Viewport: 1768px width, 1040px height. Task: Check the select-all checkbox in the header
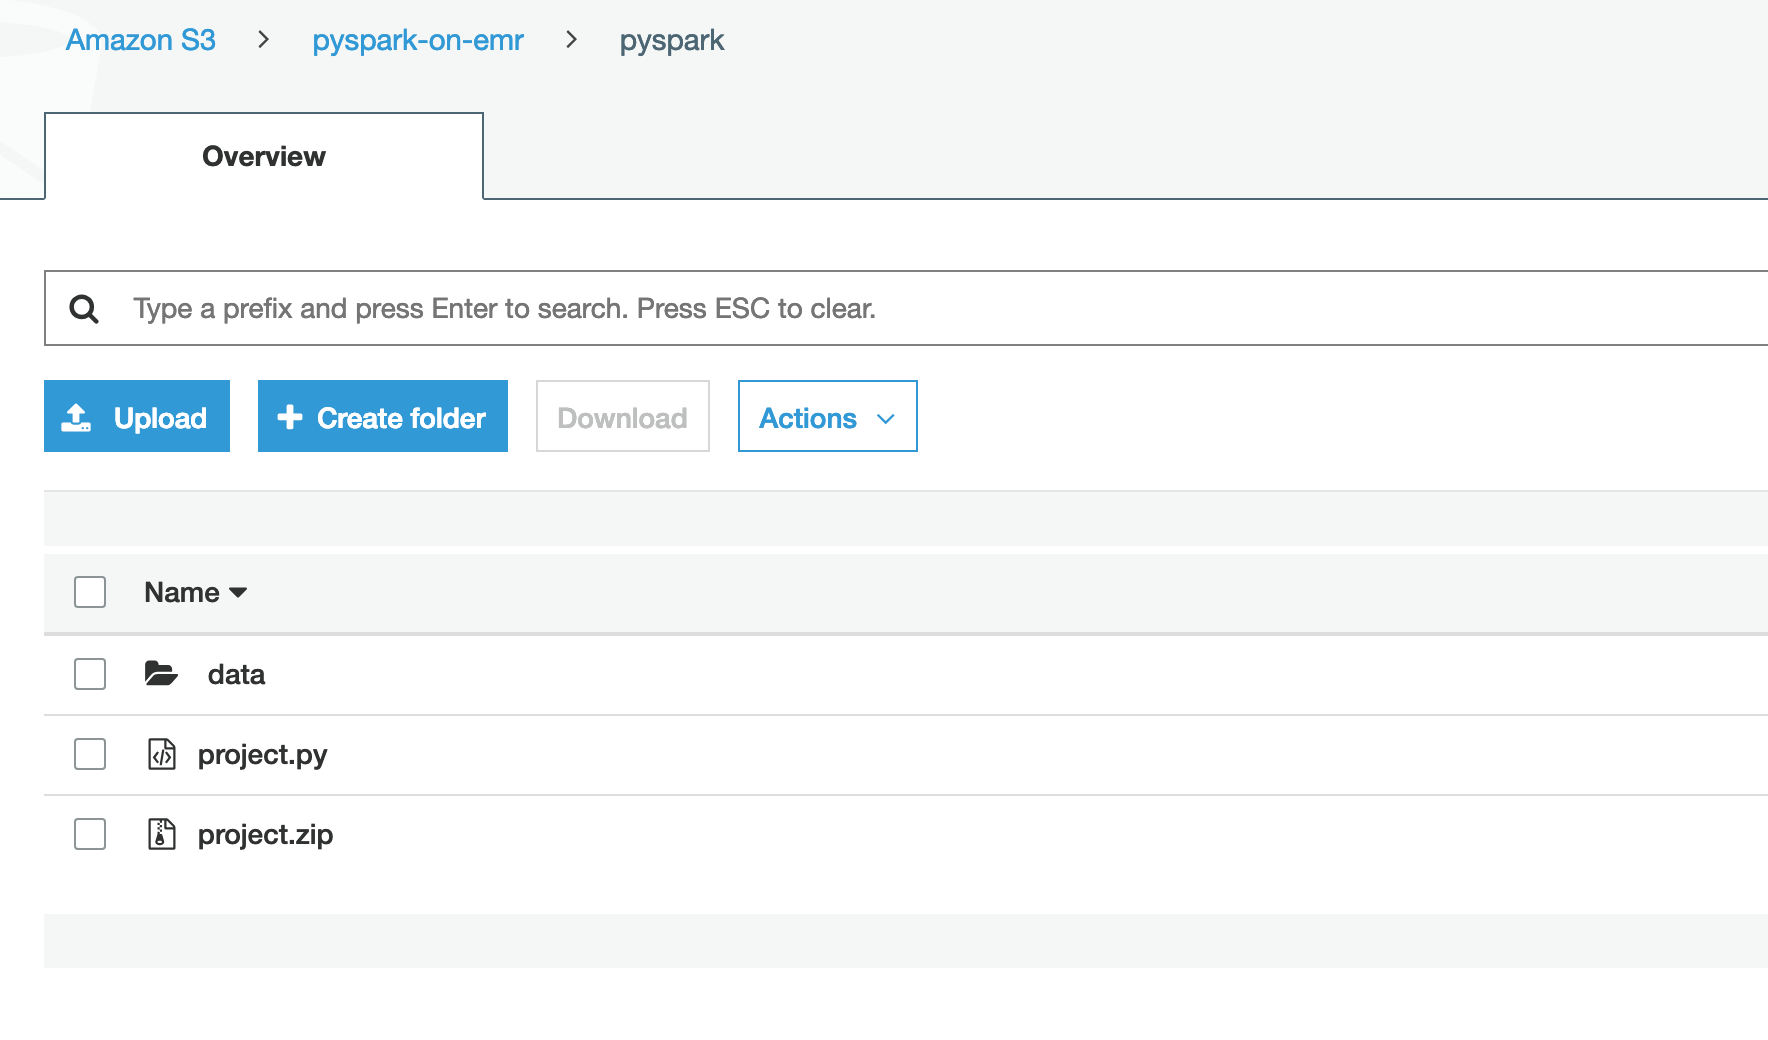click(89, 592)
